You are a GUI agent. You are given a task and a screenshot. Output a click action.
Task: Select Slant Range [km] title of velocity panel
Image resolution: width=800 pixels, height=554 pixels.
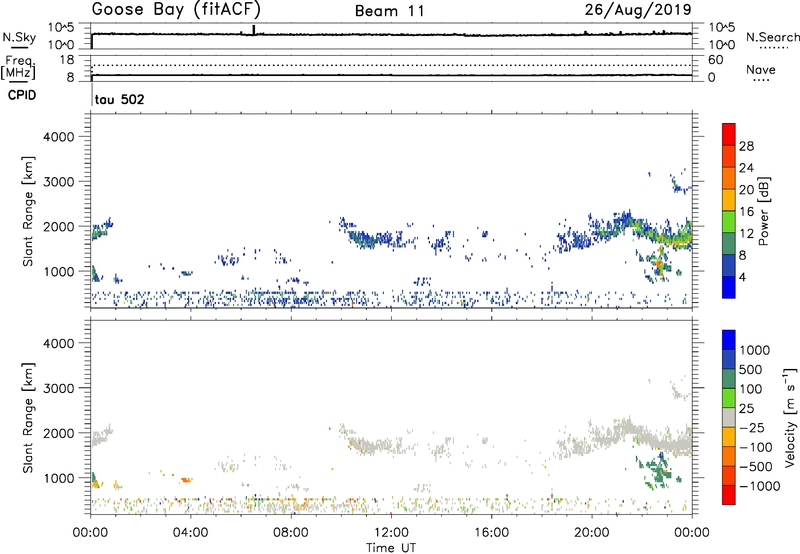click(x=28, y=417)
